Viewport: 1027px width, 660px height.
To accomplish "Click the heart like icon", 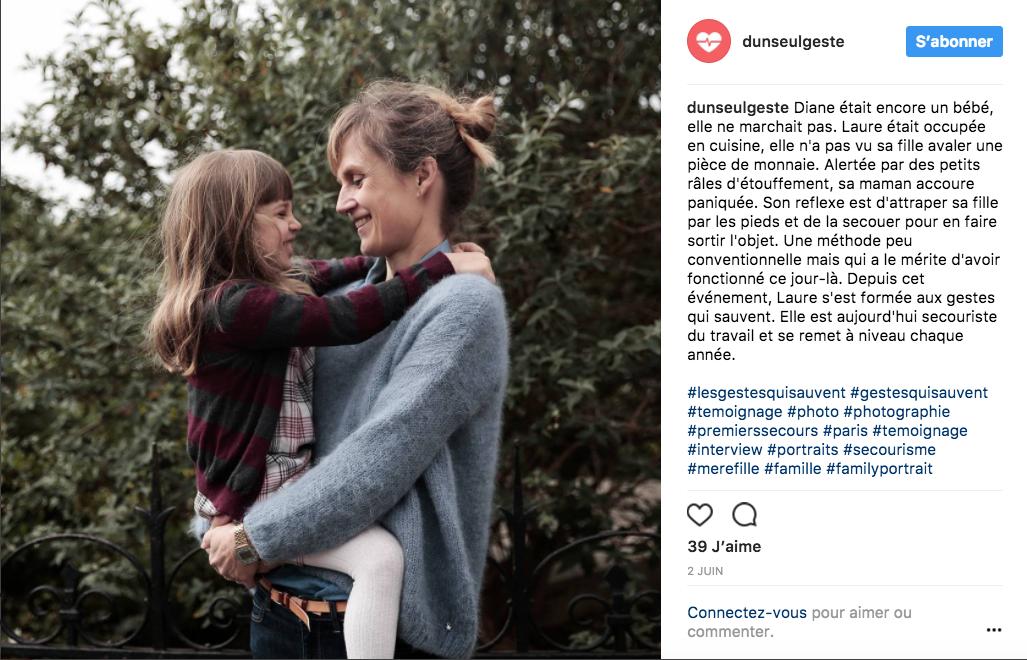I will tap(700, 515).
